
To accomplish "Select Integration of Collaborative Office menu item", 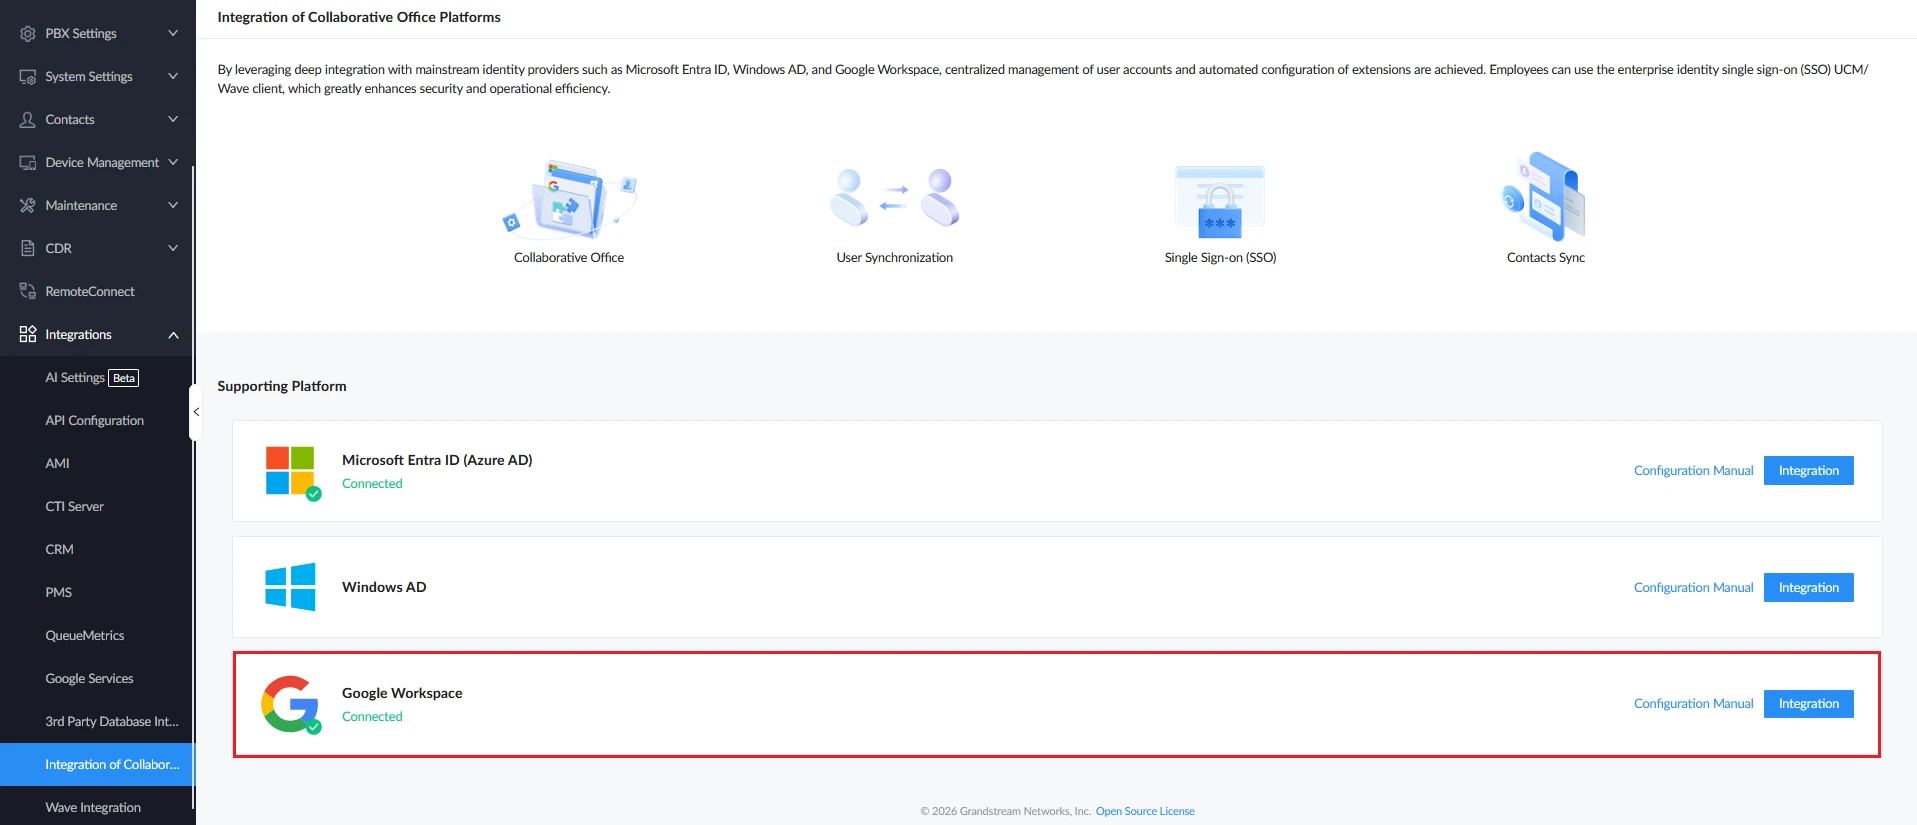I will tap(98, 765).
